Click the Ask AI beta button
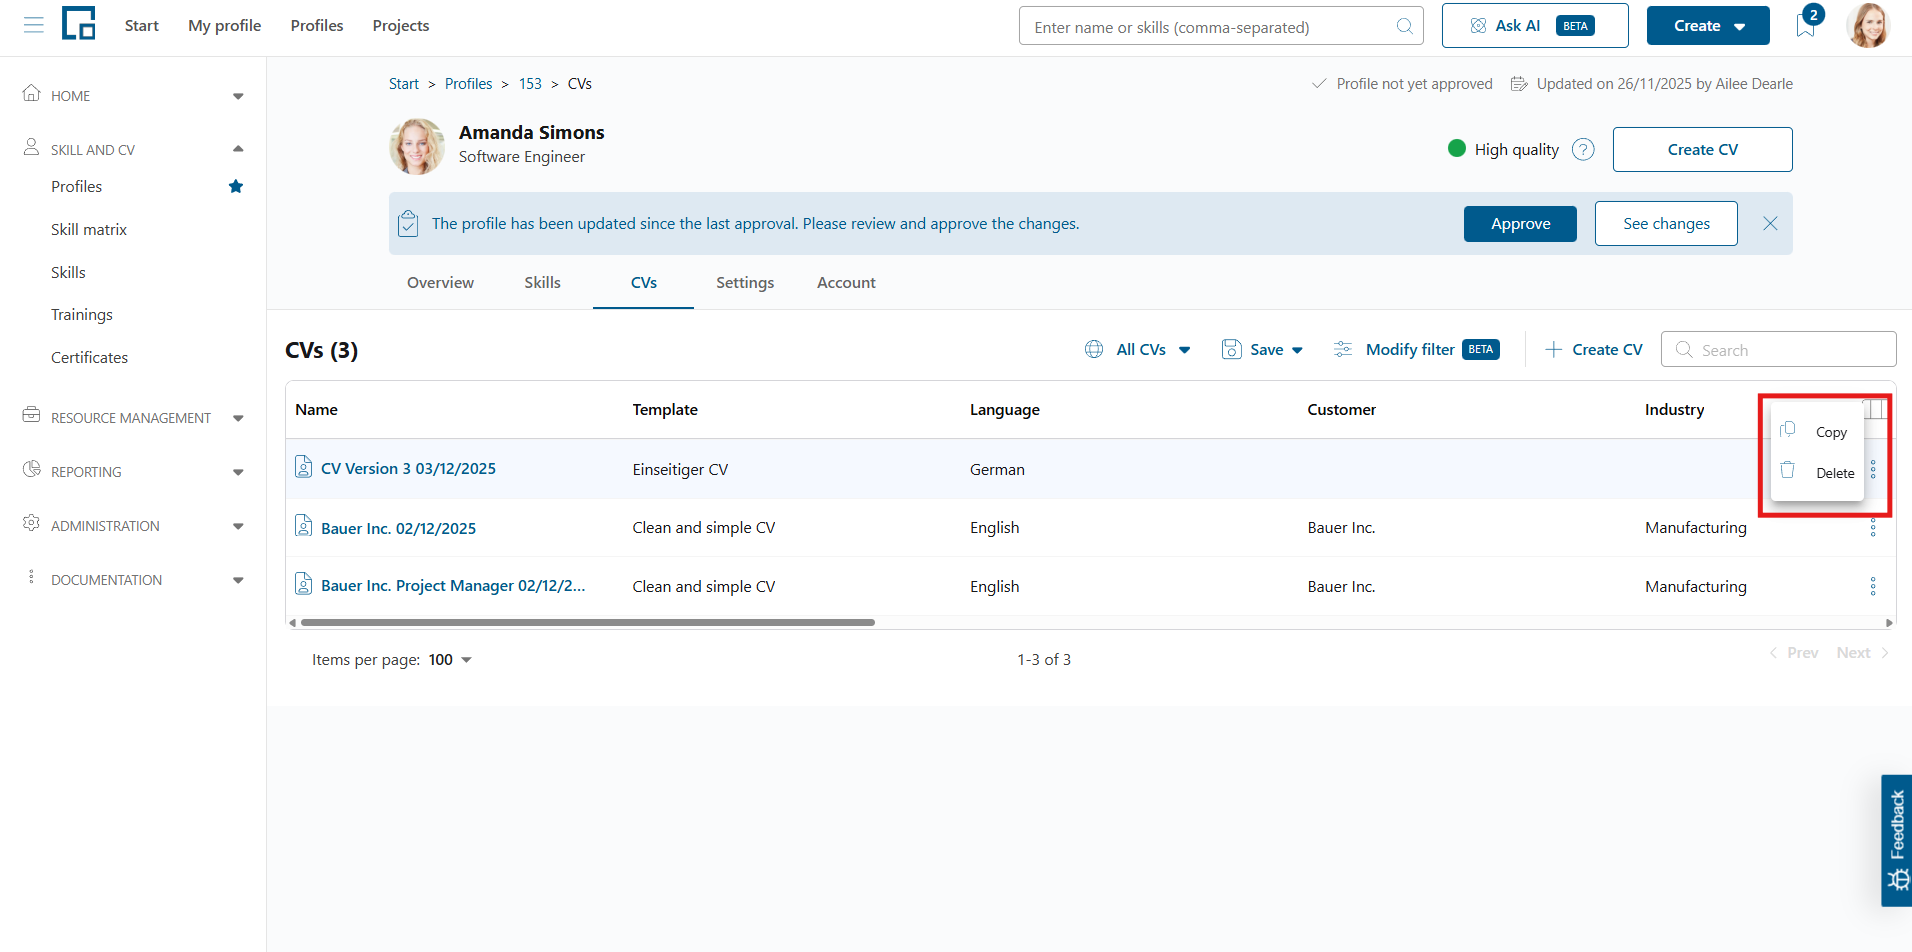 (x=1535, y=26)
